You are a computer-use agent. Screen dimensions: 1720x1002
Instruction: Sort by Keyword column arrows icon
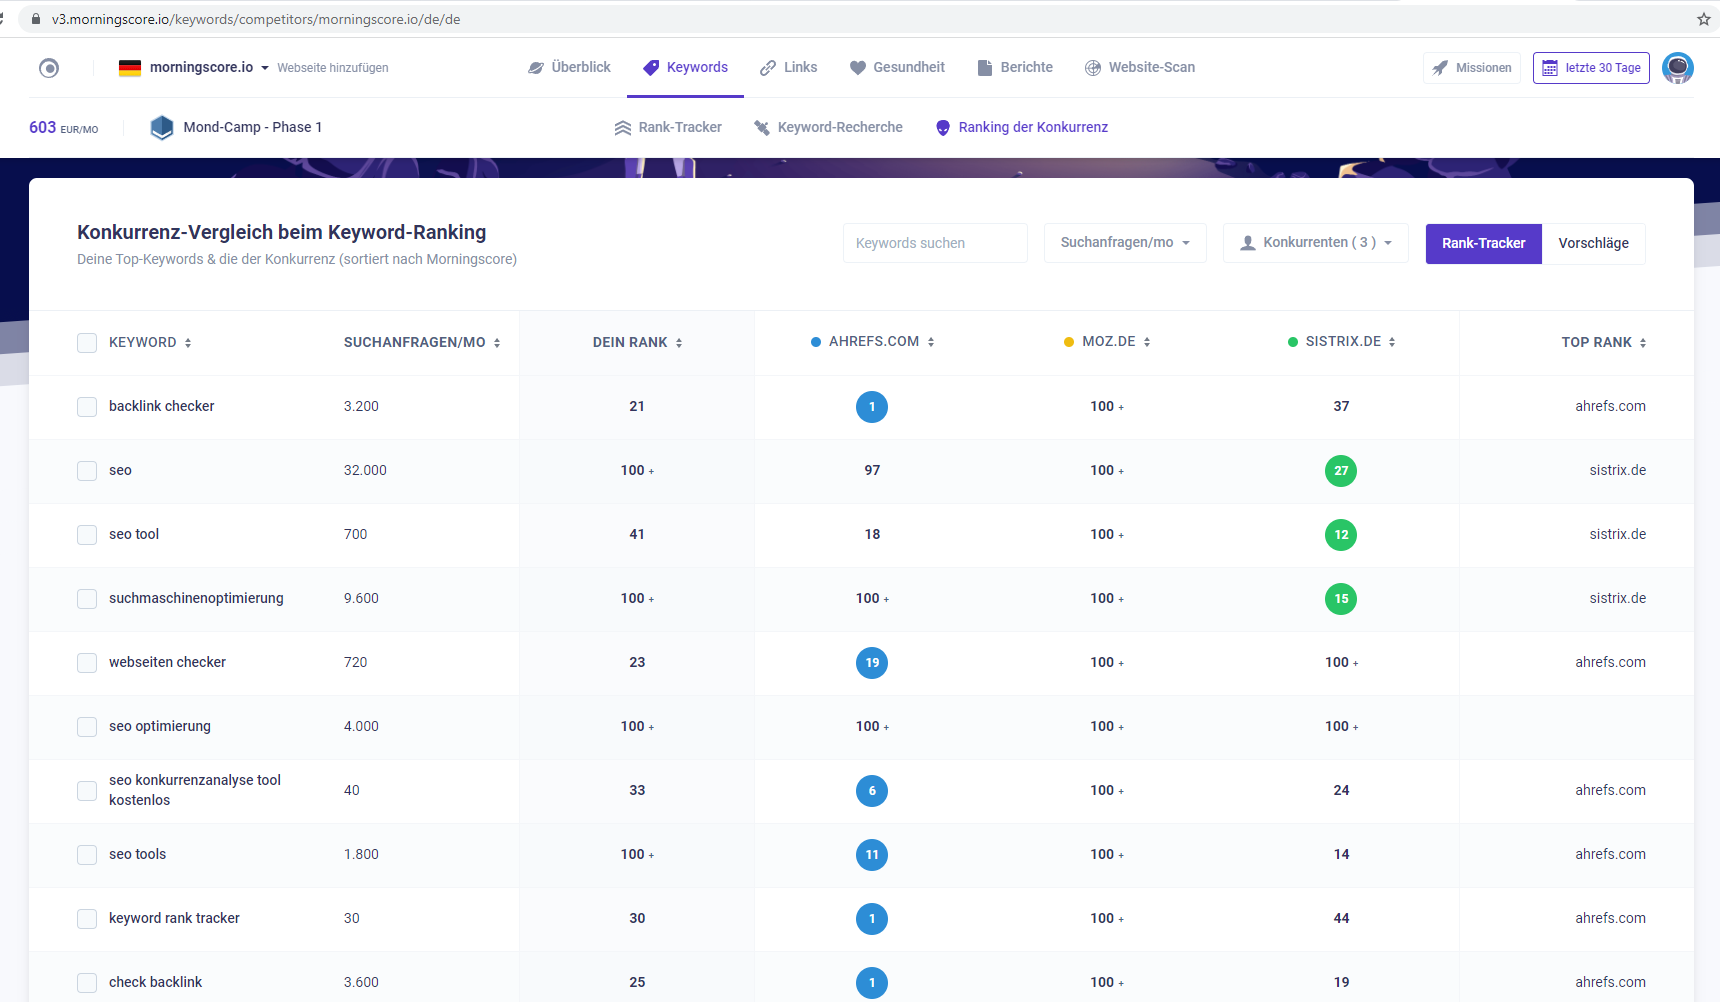pyautogui.click(x=188, y=343)
